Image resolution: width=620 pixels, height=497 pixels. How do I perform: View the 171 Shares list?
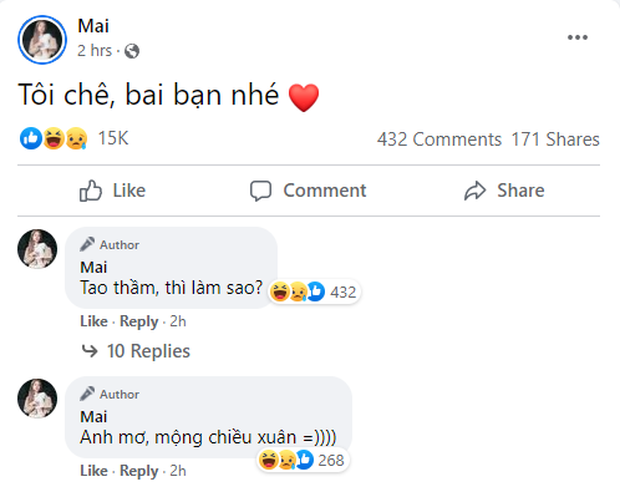(555, 139)
